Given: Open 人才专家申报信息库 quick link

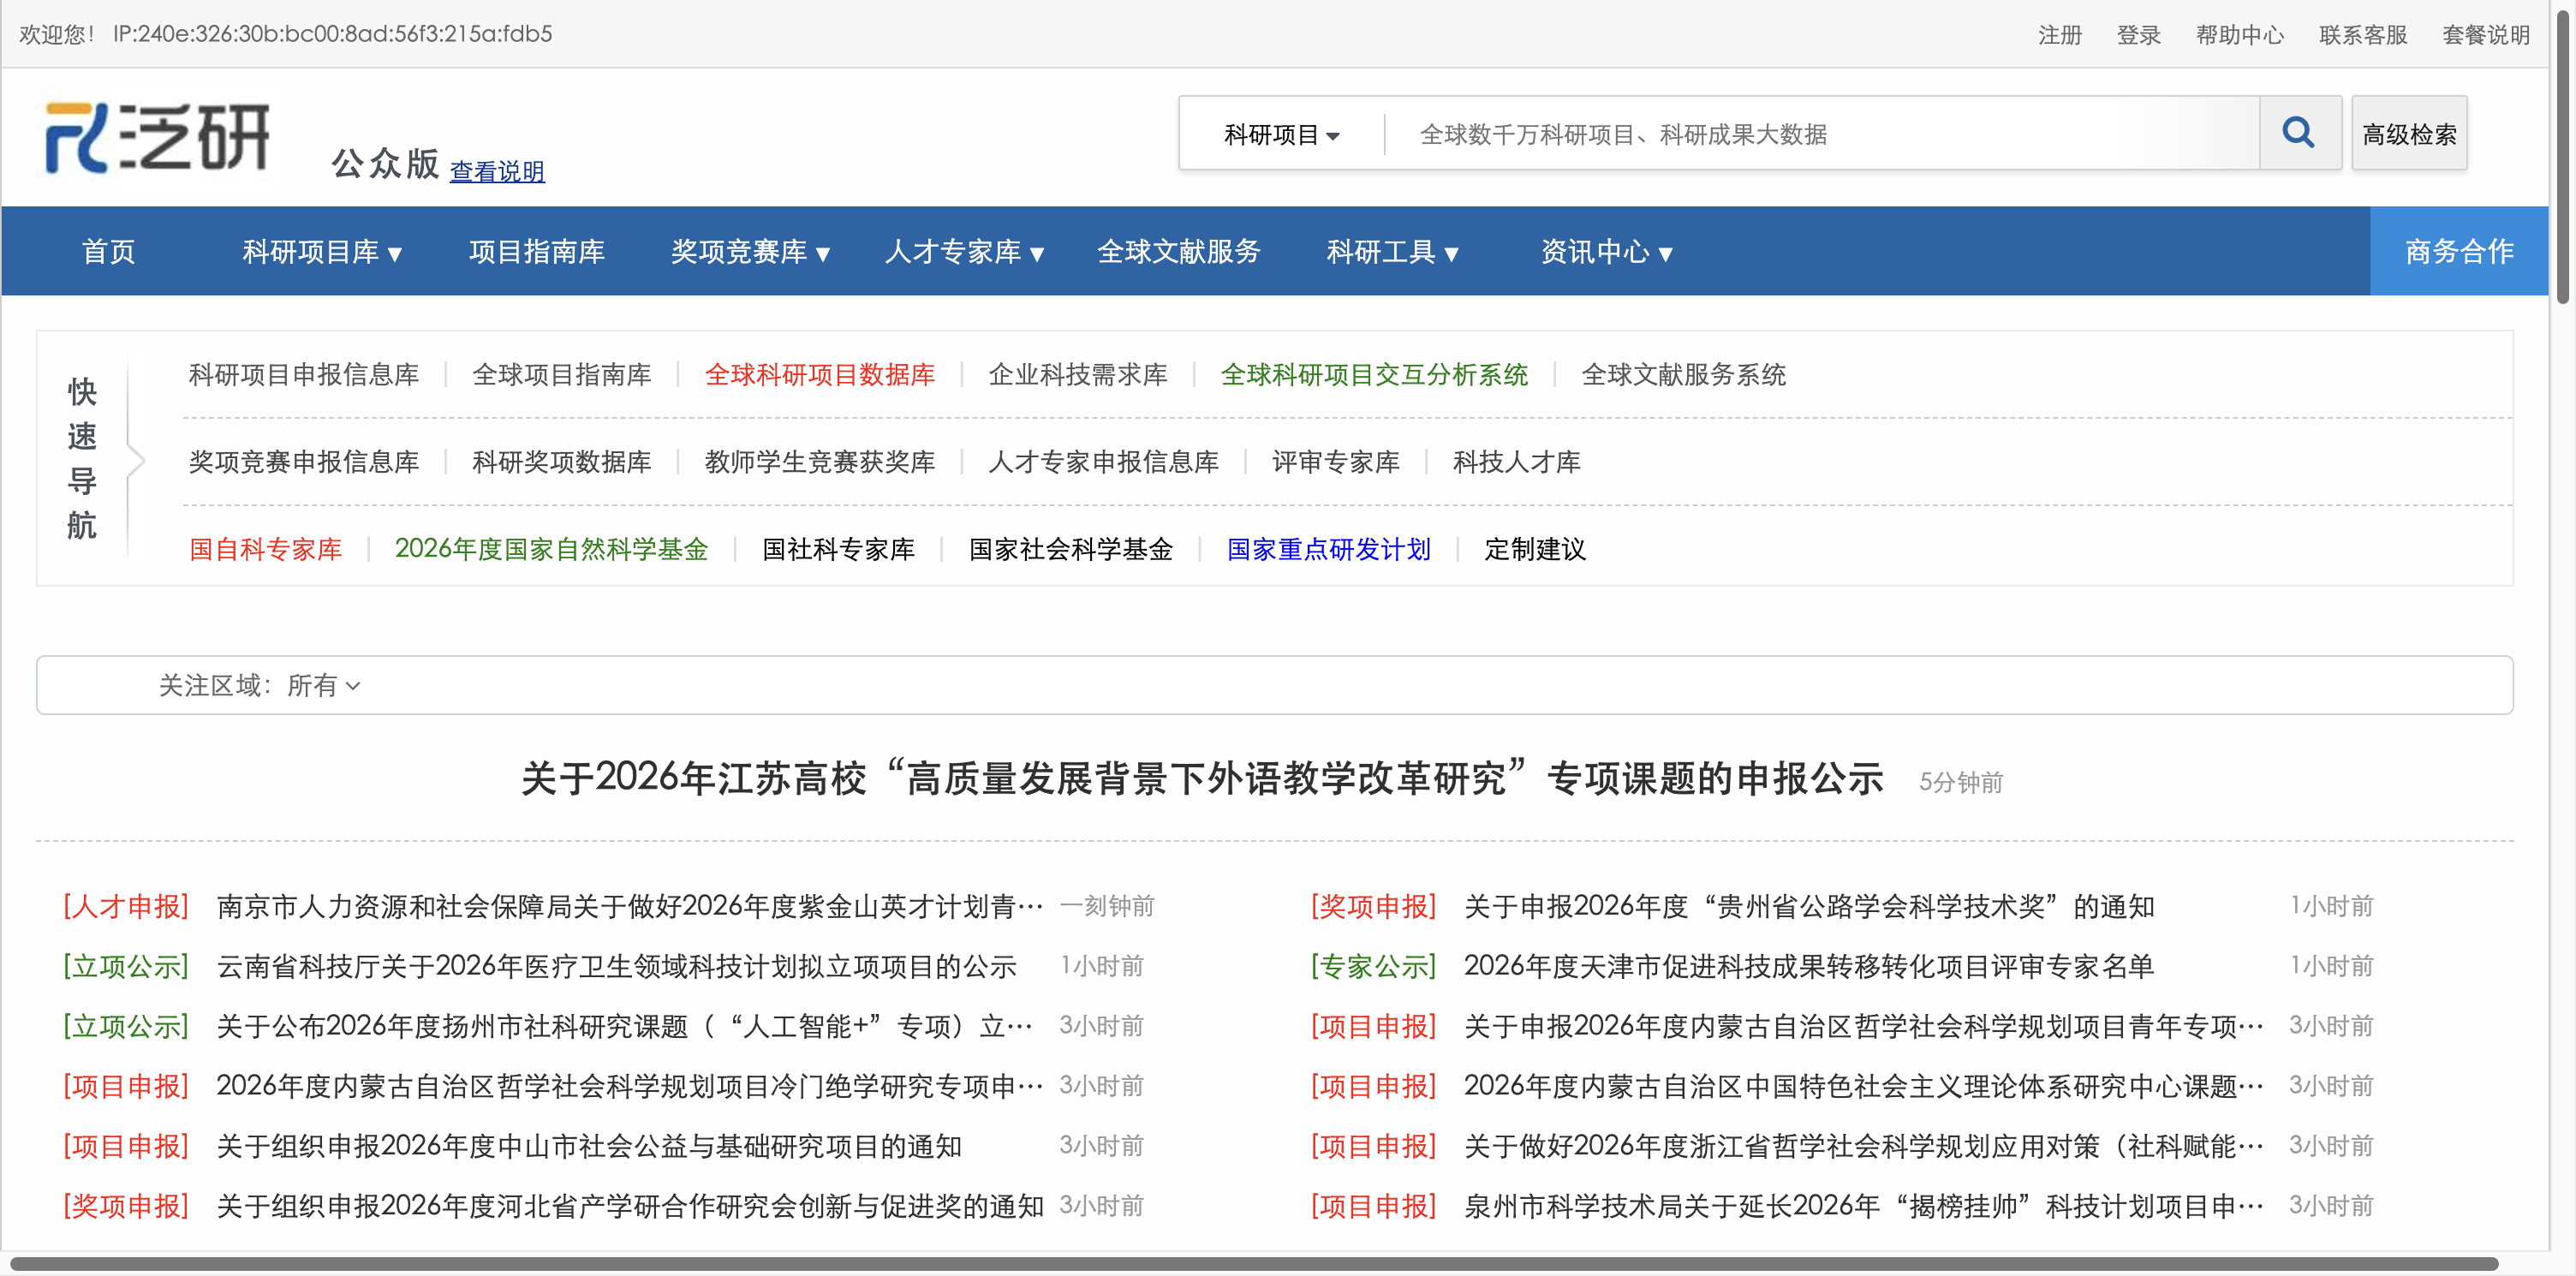Looking at the screenshot, I should (x=1104, y=461).
